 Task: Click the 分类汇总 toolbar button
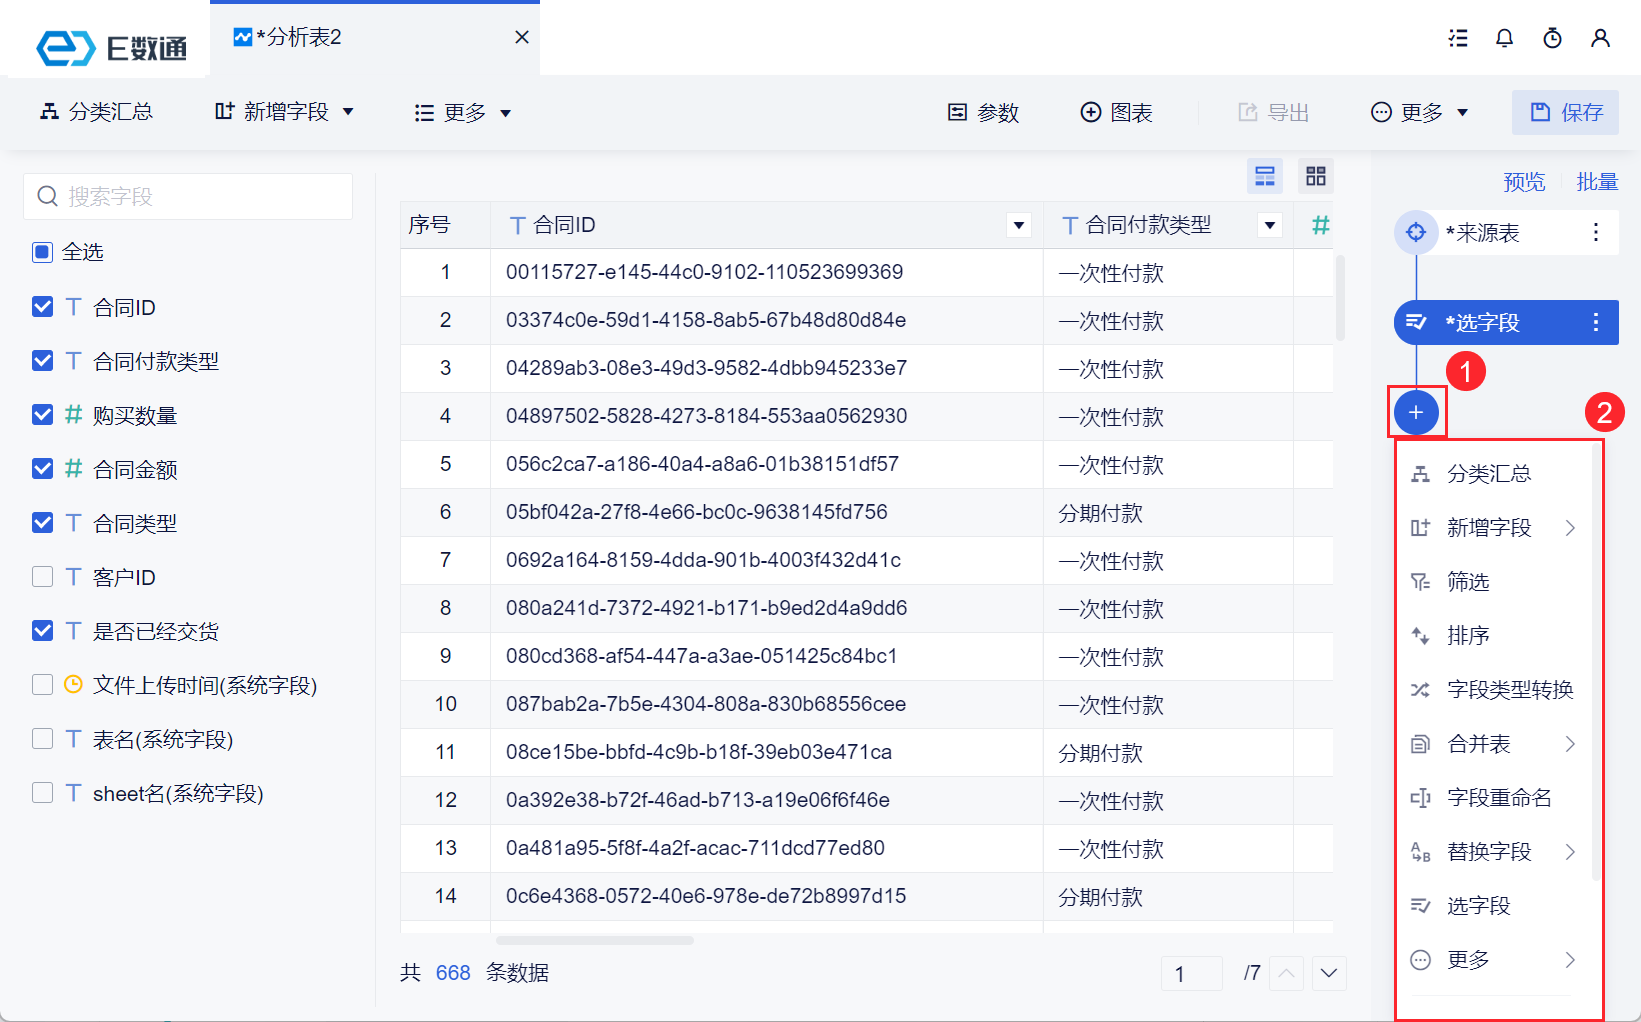tap(96, 112)
